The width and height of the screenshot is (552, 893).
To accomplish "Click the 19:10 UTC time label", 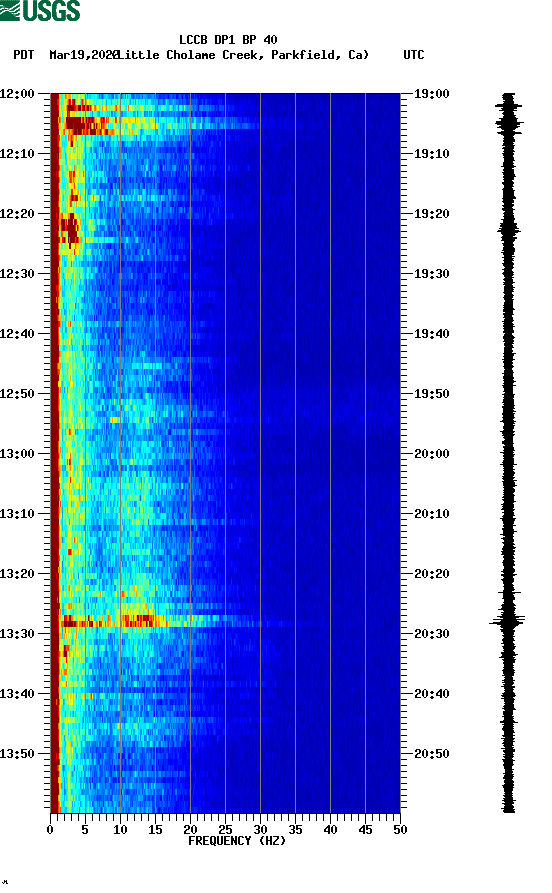I will (431, 153).
